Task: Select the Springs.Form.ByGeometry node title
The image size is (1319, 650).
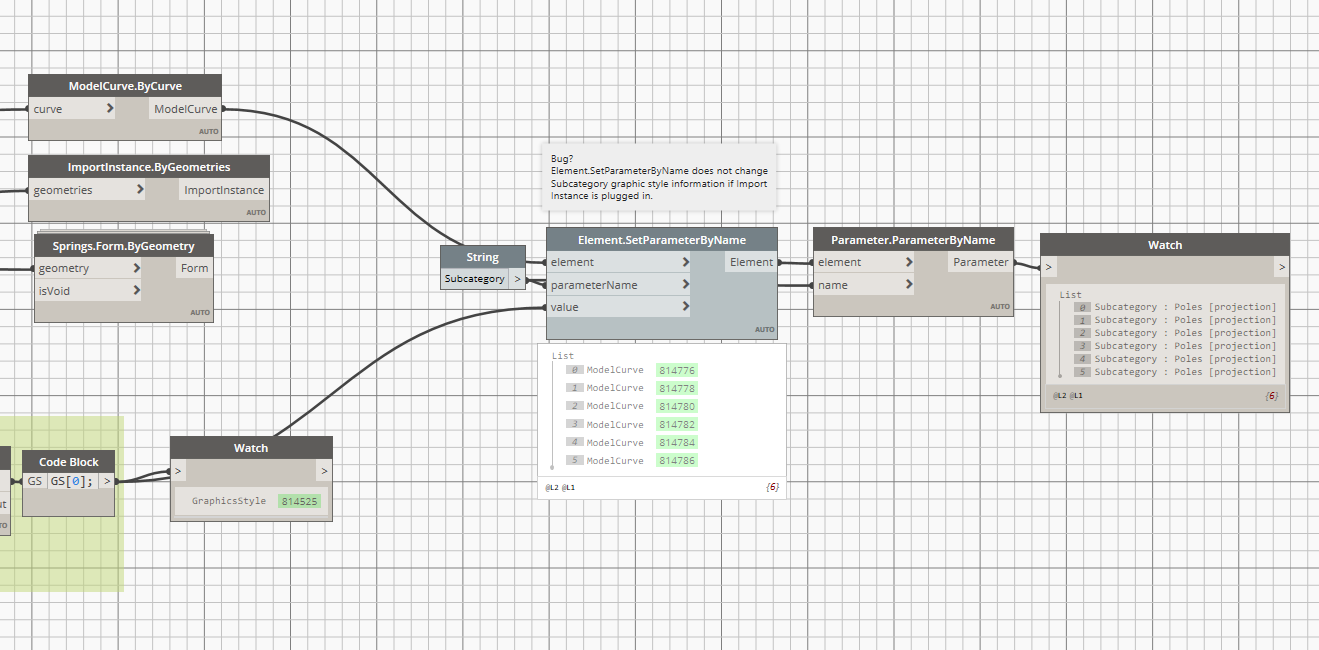Action: point(124,245)
